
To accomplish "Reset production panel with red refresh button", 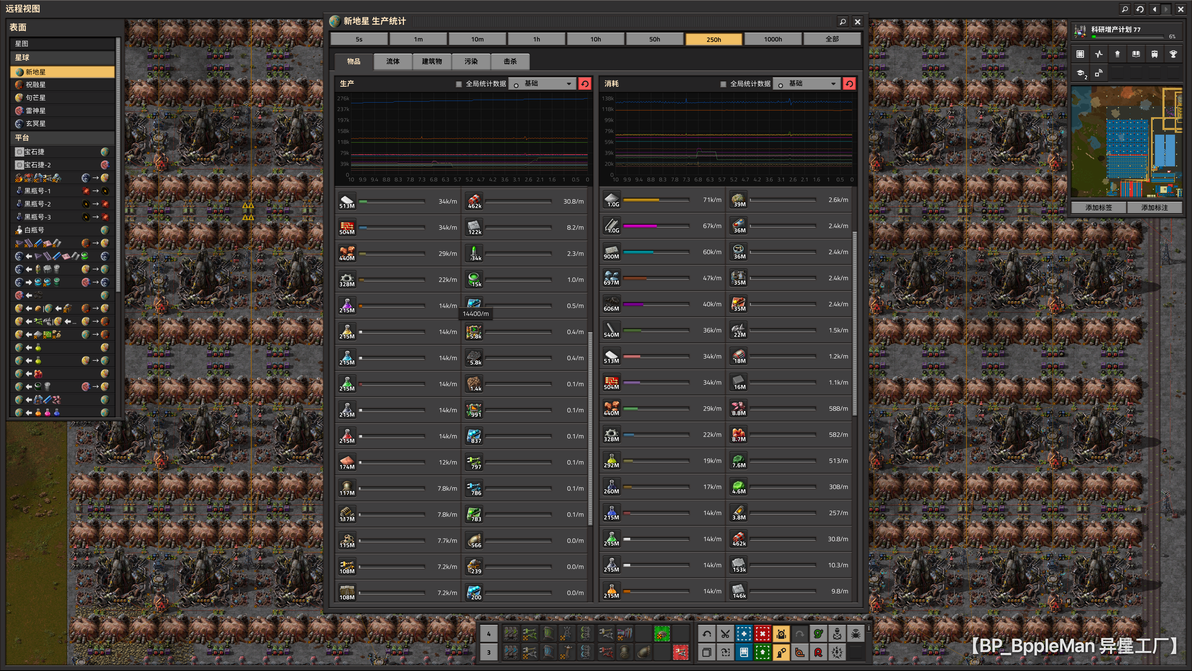I will pyautogui.click(x=585, y=84).
